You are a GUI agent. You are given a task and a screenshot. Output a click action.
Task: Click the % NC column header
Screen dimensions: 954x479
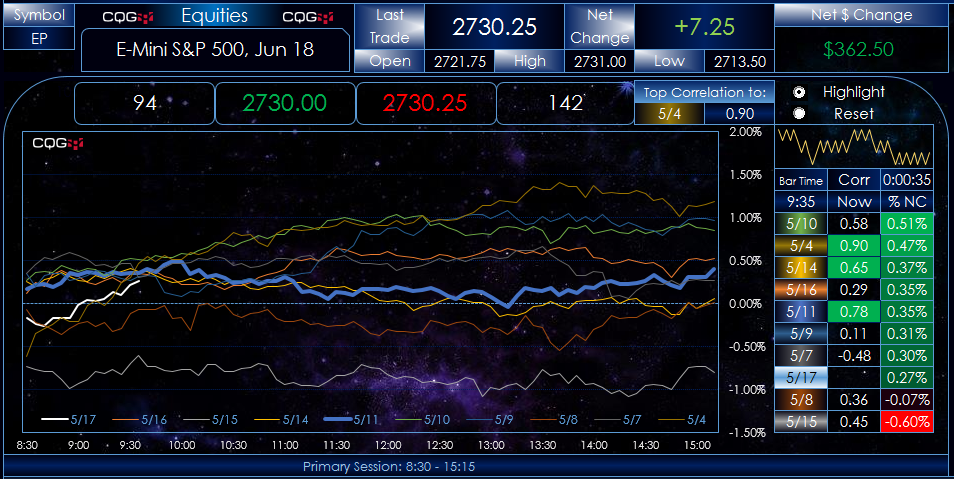906,199
